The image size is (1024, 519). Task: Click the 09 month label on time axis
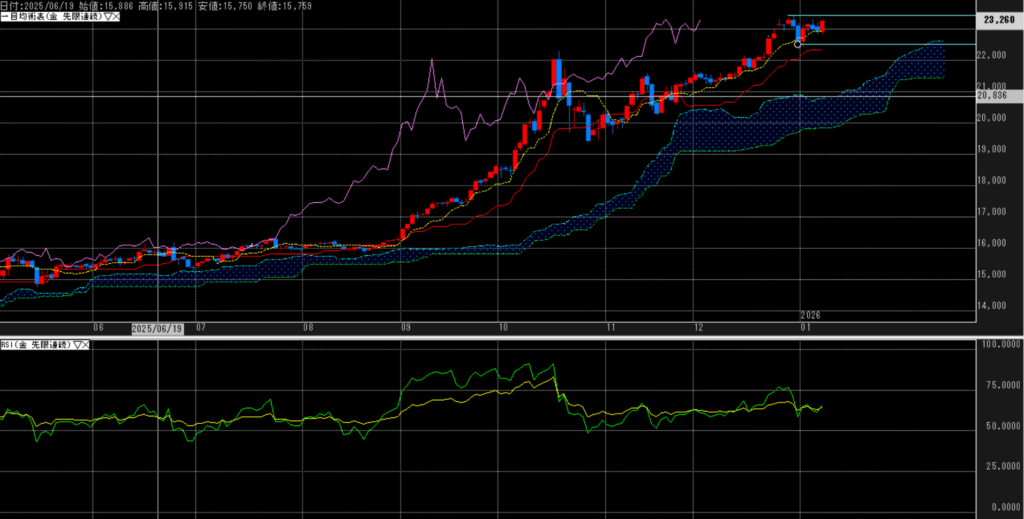(405, 327)
